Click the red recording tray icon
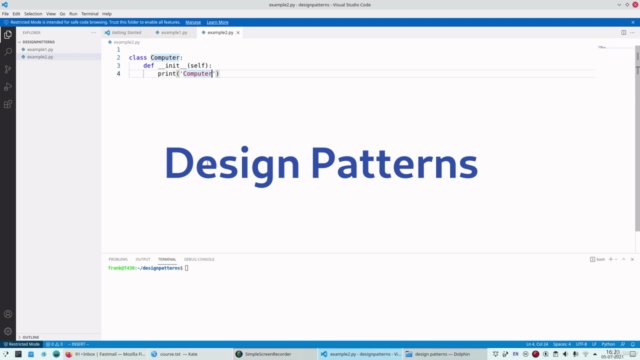The height and width of the screenshot is (360, 640). [536, 354]
